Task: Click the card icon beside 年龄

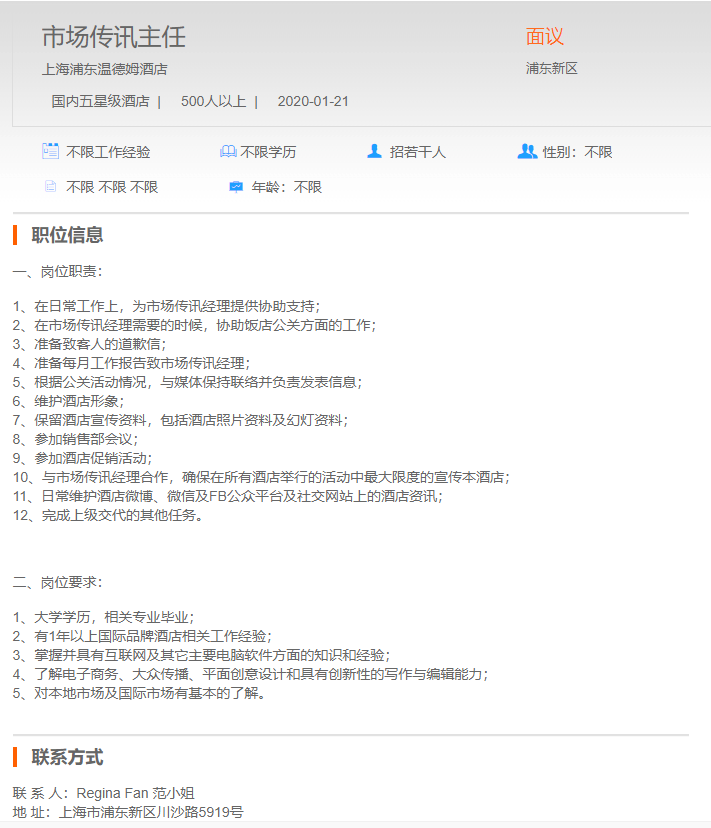Action: [236, 186]
